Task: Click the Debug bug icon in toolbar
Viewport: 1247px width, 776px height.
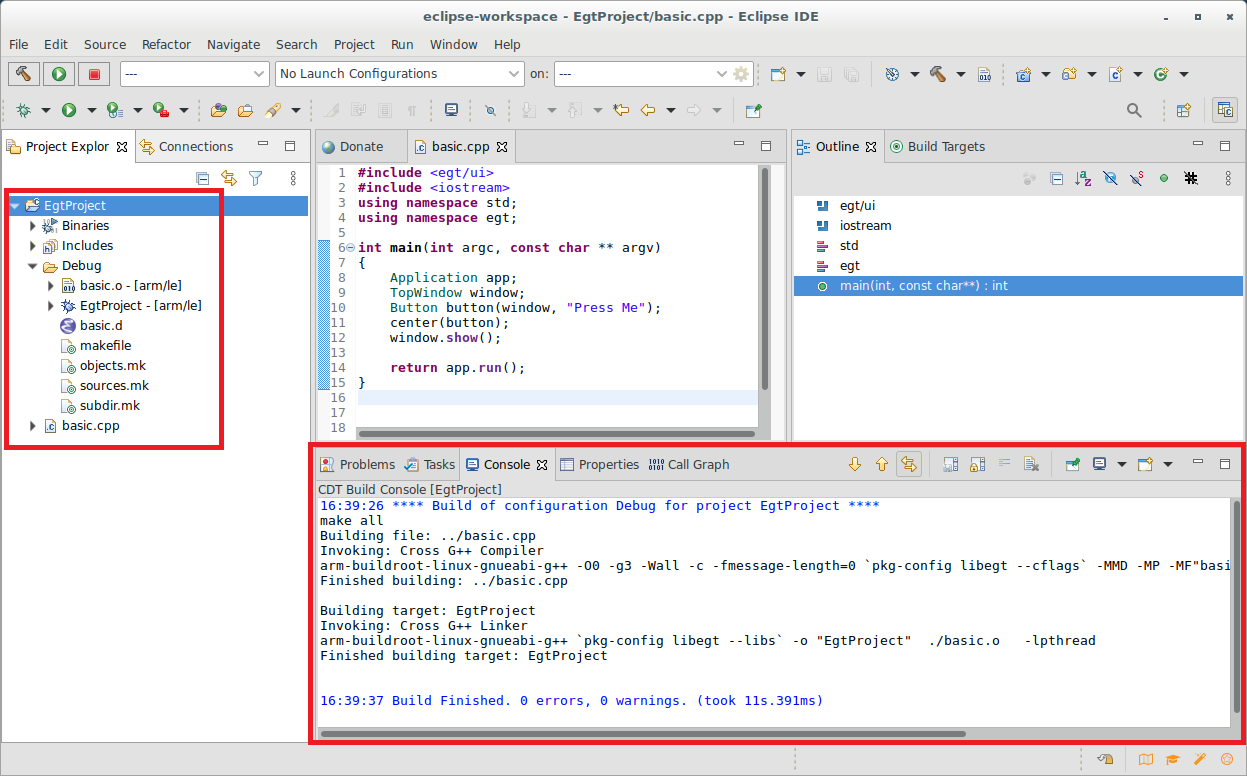Action: pos(22,110)
